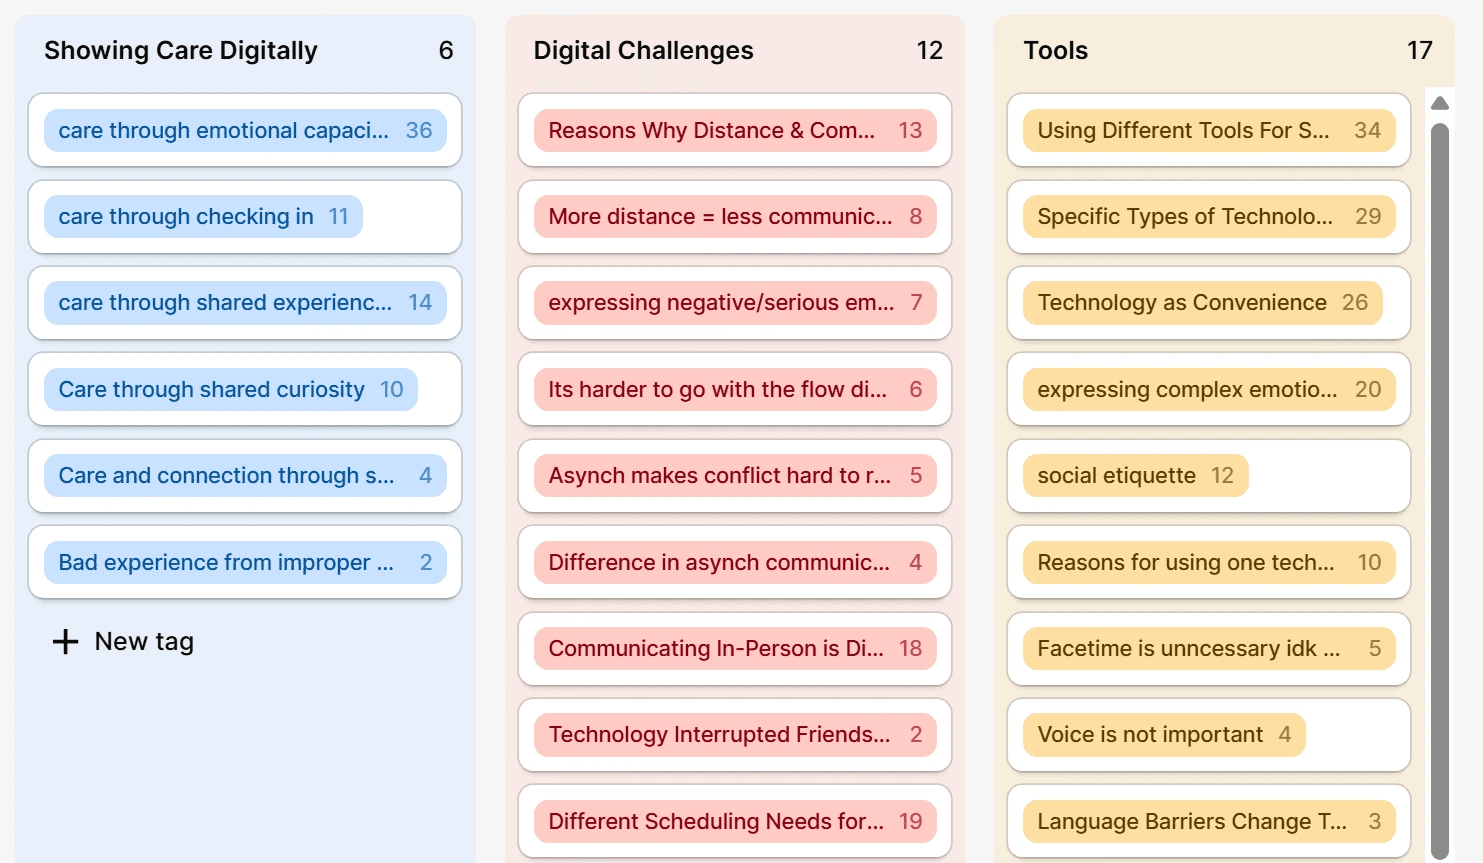This screenshot has height=863, width=1483.
Task: Open 'Facetime is unncessary idk ...' tag
Action: (x=1209, y=649)
